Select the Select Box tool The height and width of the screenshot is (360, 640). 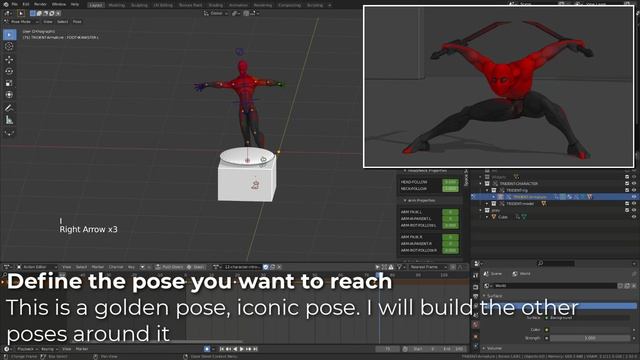pyautogui.click(x=9, y=35)
